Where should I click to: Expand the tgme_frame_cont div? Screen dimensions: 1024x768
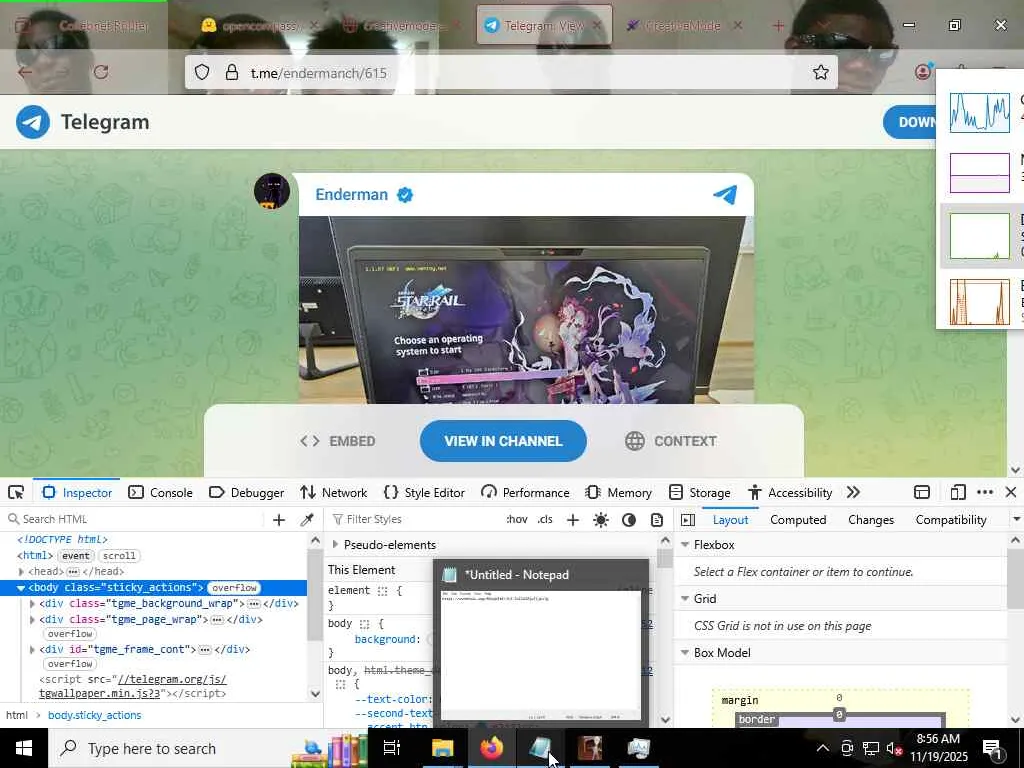pyautogui.click(x=32, y=649)
